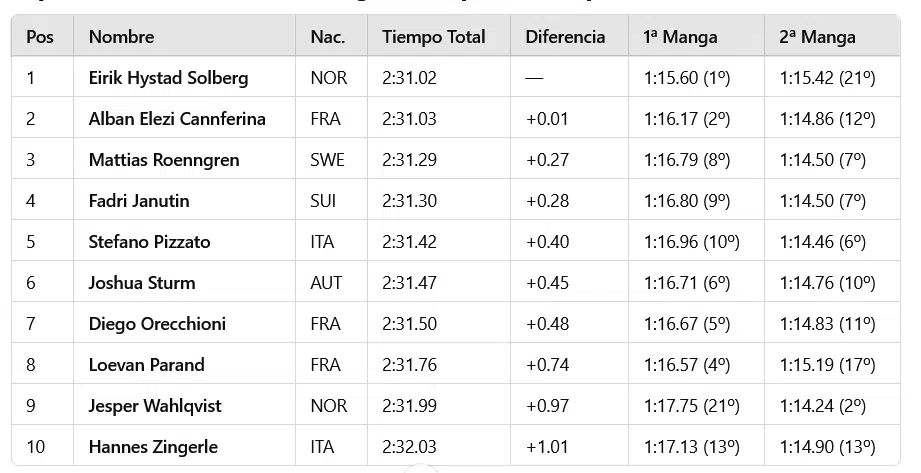Select the name Eirik Hystad Solberg
This screenshot has height=473, width=921.
coord(168,78)
